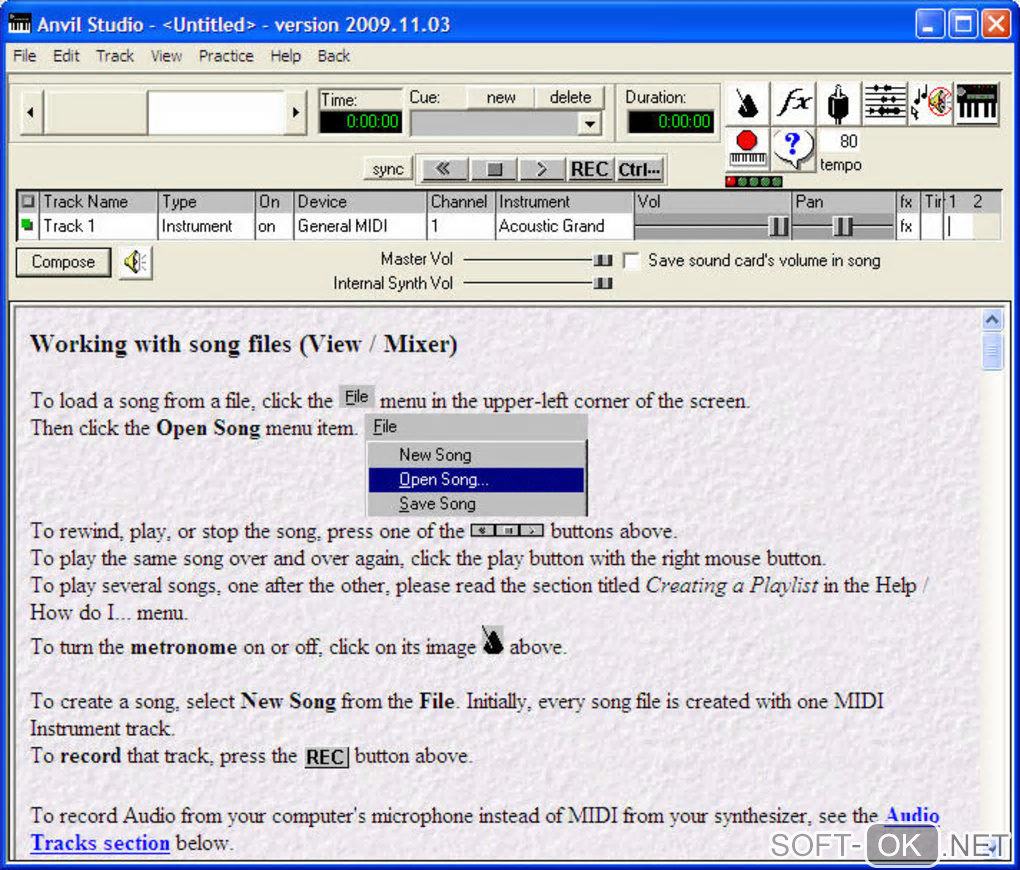Click the Device column header

[x=360, y=202]
